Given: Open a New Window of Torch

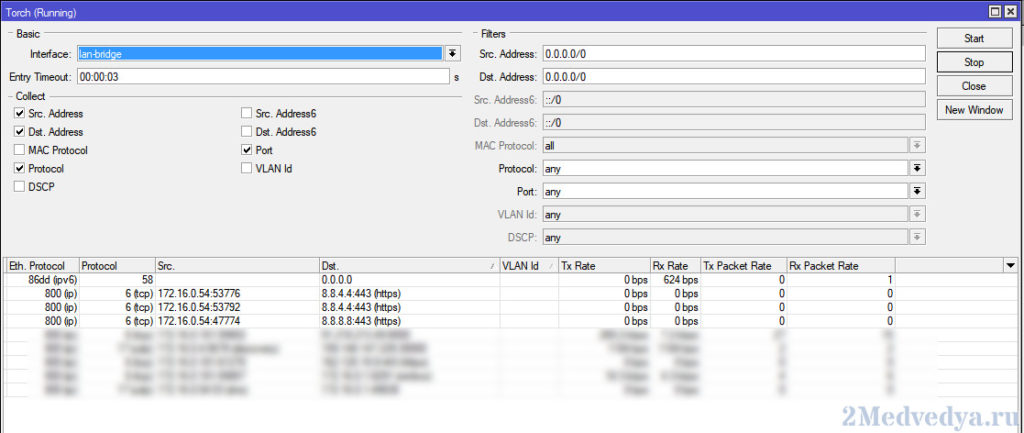Looking at the screenshot, I should pyautogui.click(x=973, y=110).
